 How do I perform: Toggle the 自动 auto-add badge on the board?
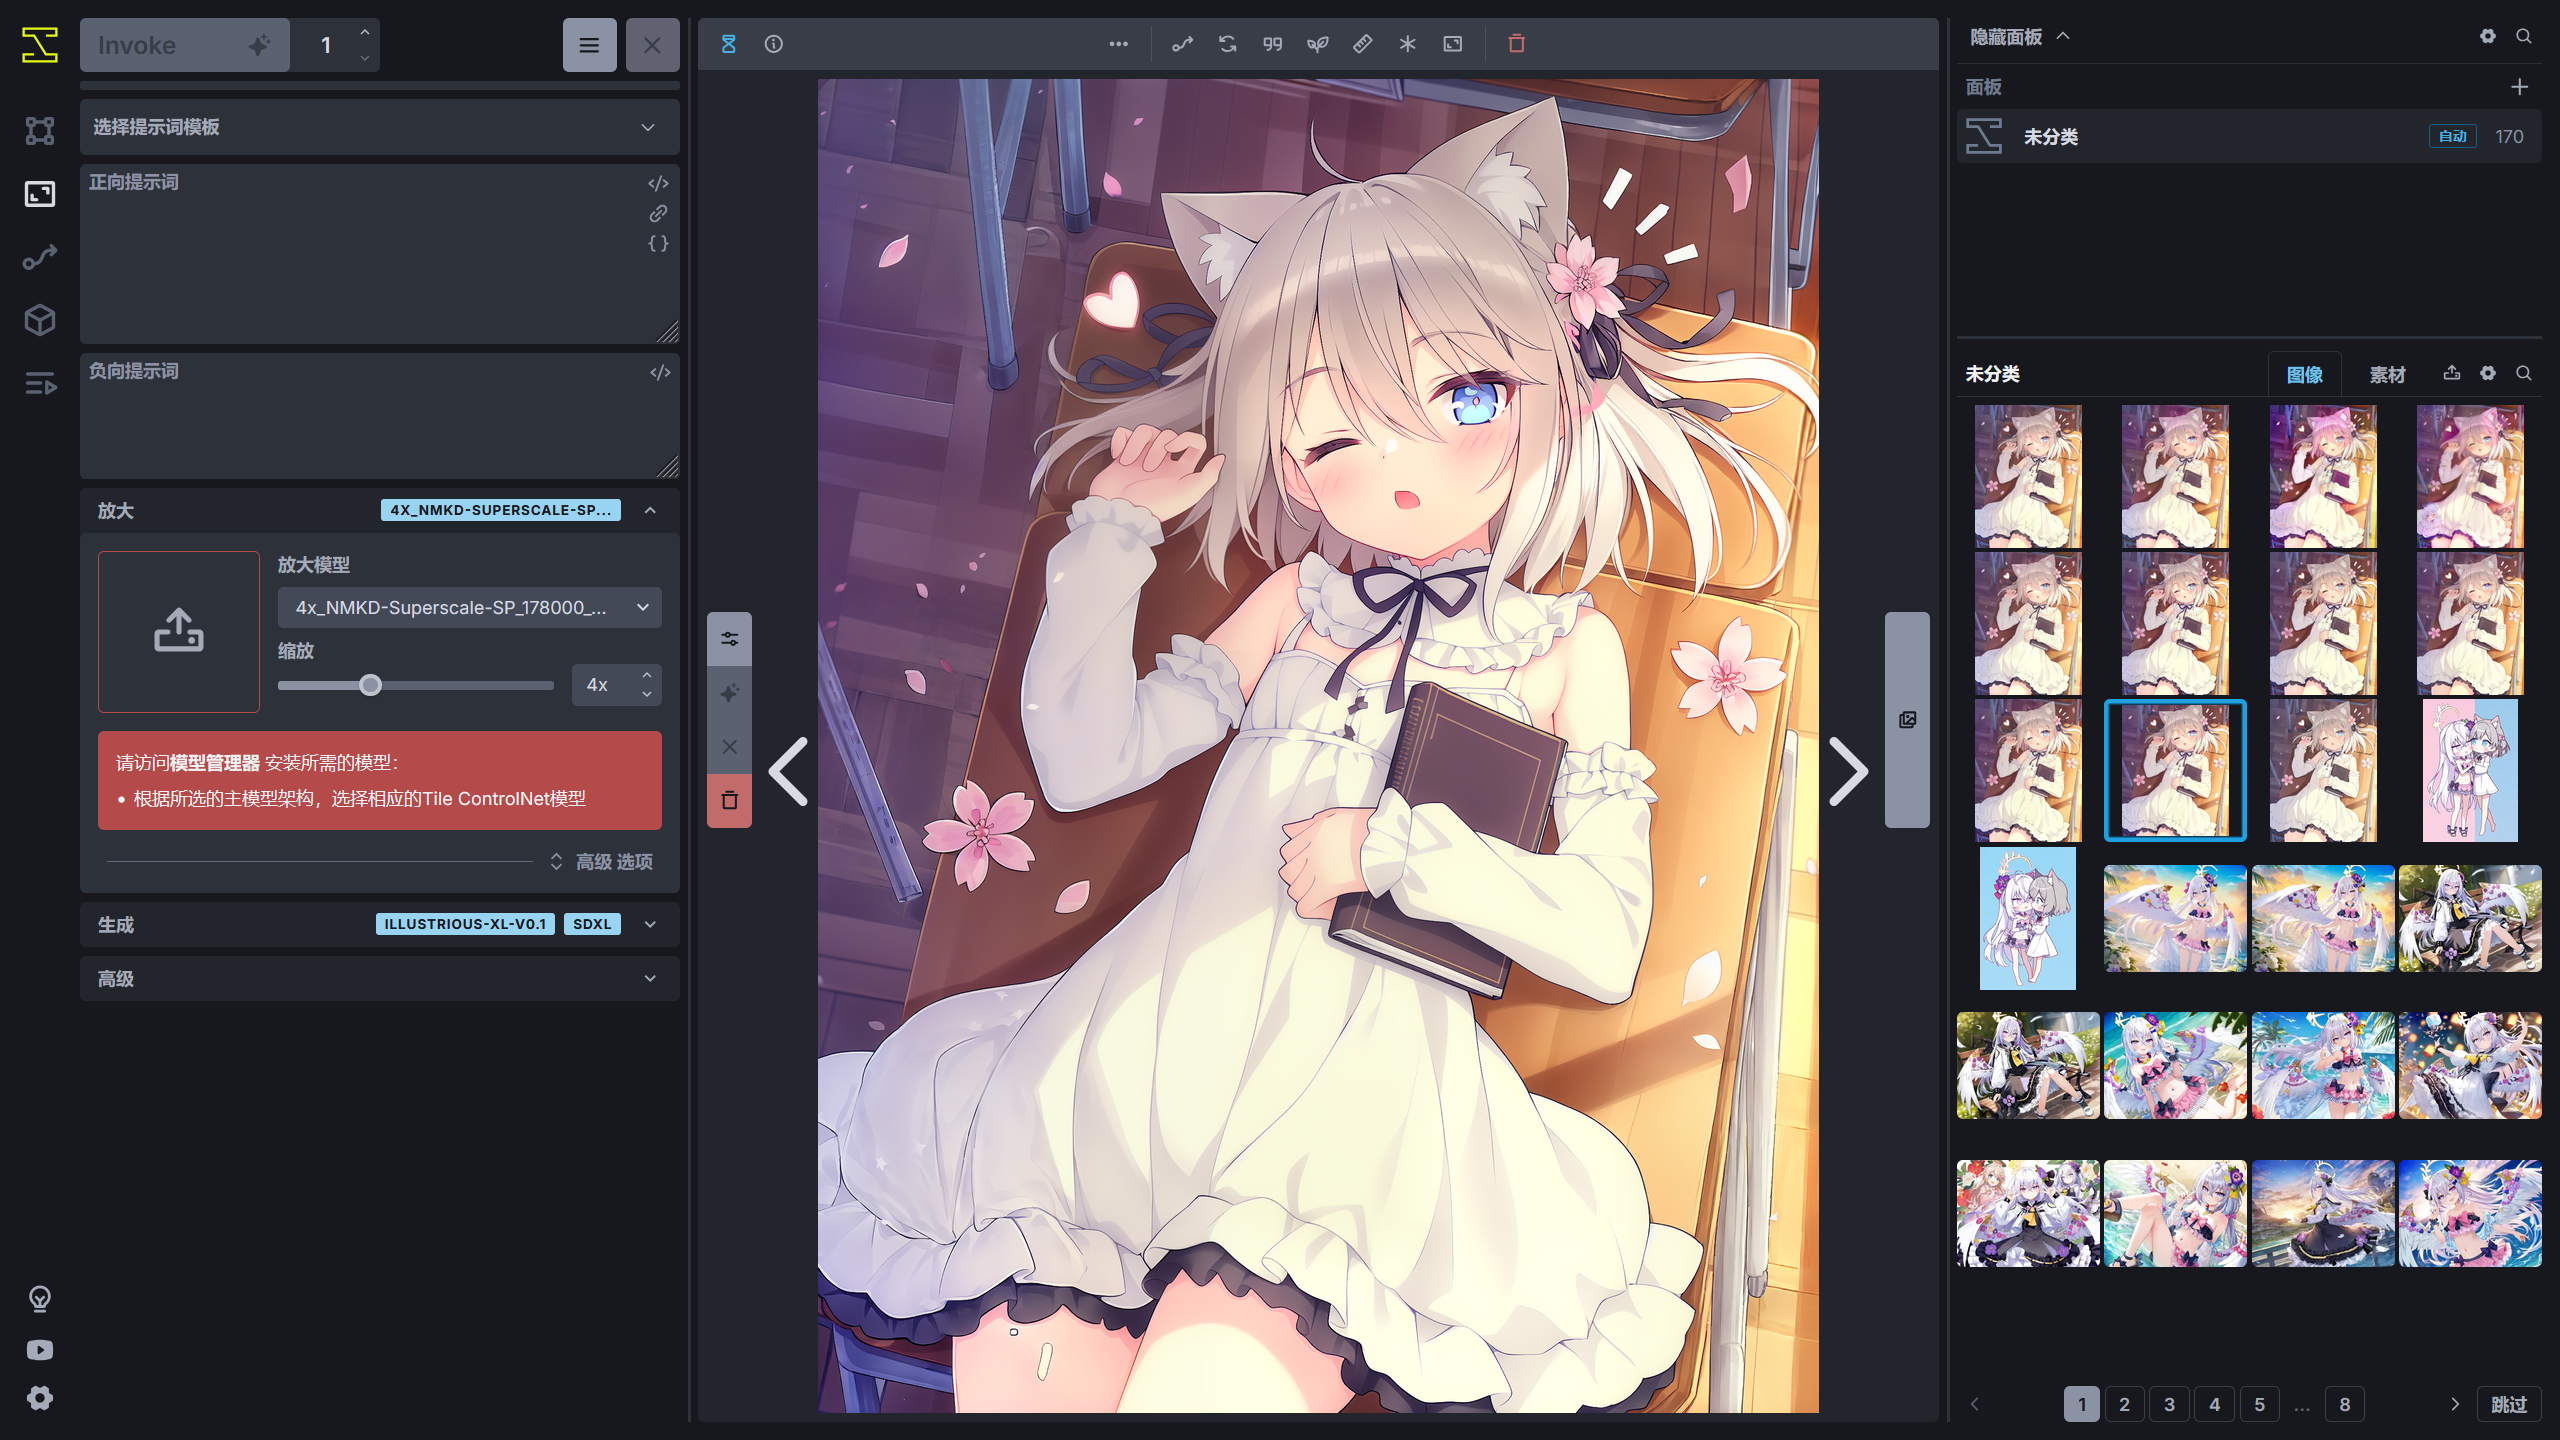tap(2452, 136)
